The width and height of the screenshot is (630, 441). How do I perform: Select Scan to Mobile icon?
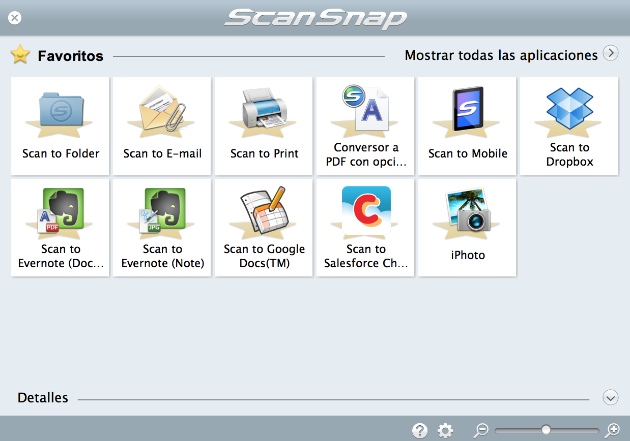point(467,125)
